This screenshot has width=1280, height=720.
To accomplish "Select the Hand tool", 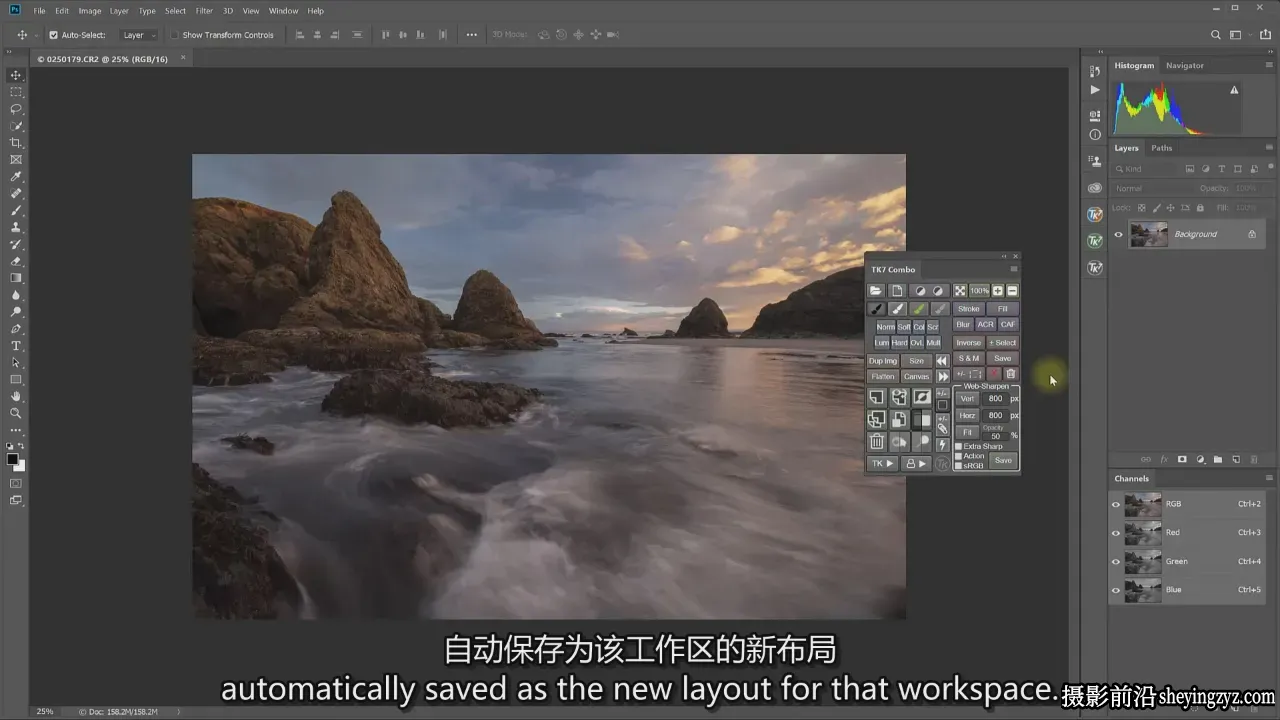I will point(16,397).
